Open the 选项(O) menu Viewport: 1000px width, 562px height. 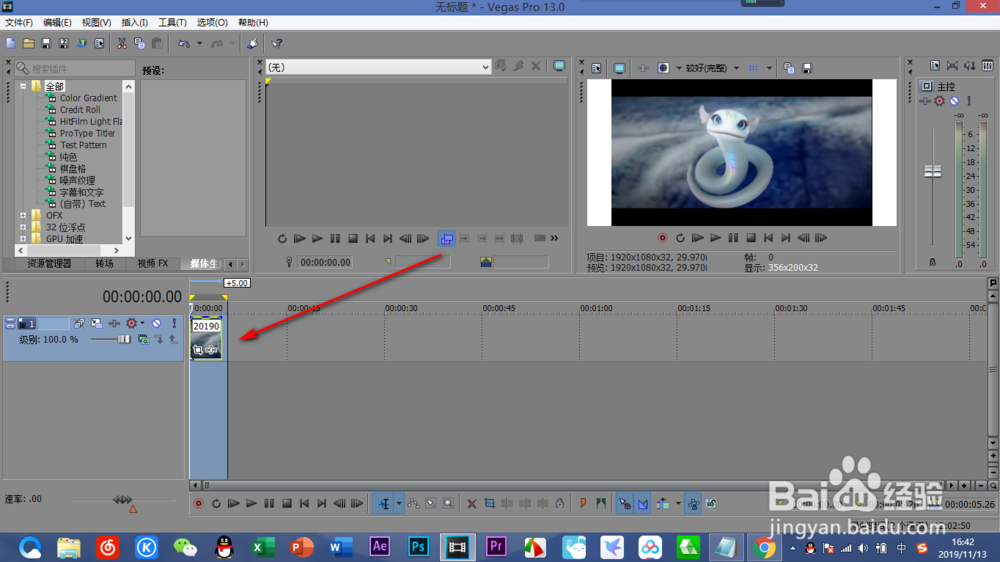(212, 22)
